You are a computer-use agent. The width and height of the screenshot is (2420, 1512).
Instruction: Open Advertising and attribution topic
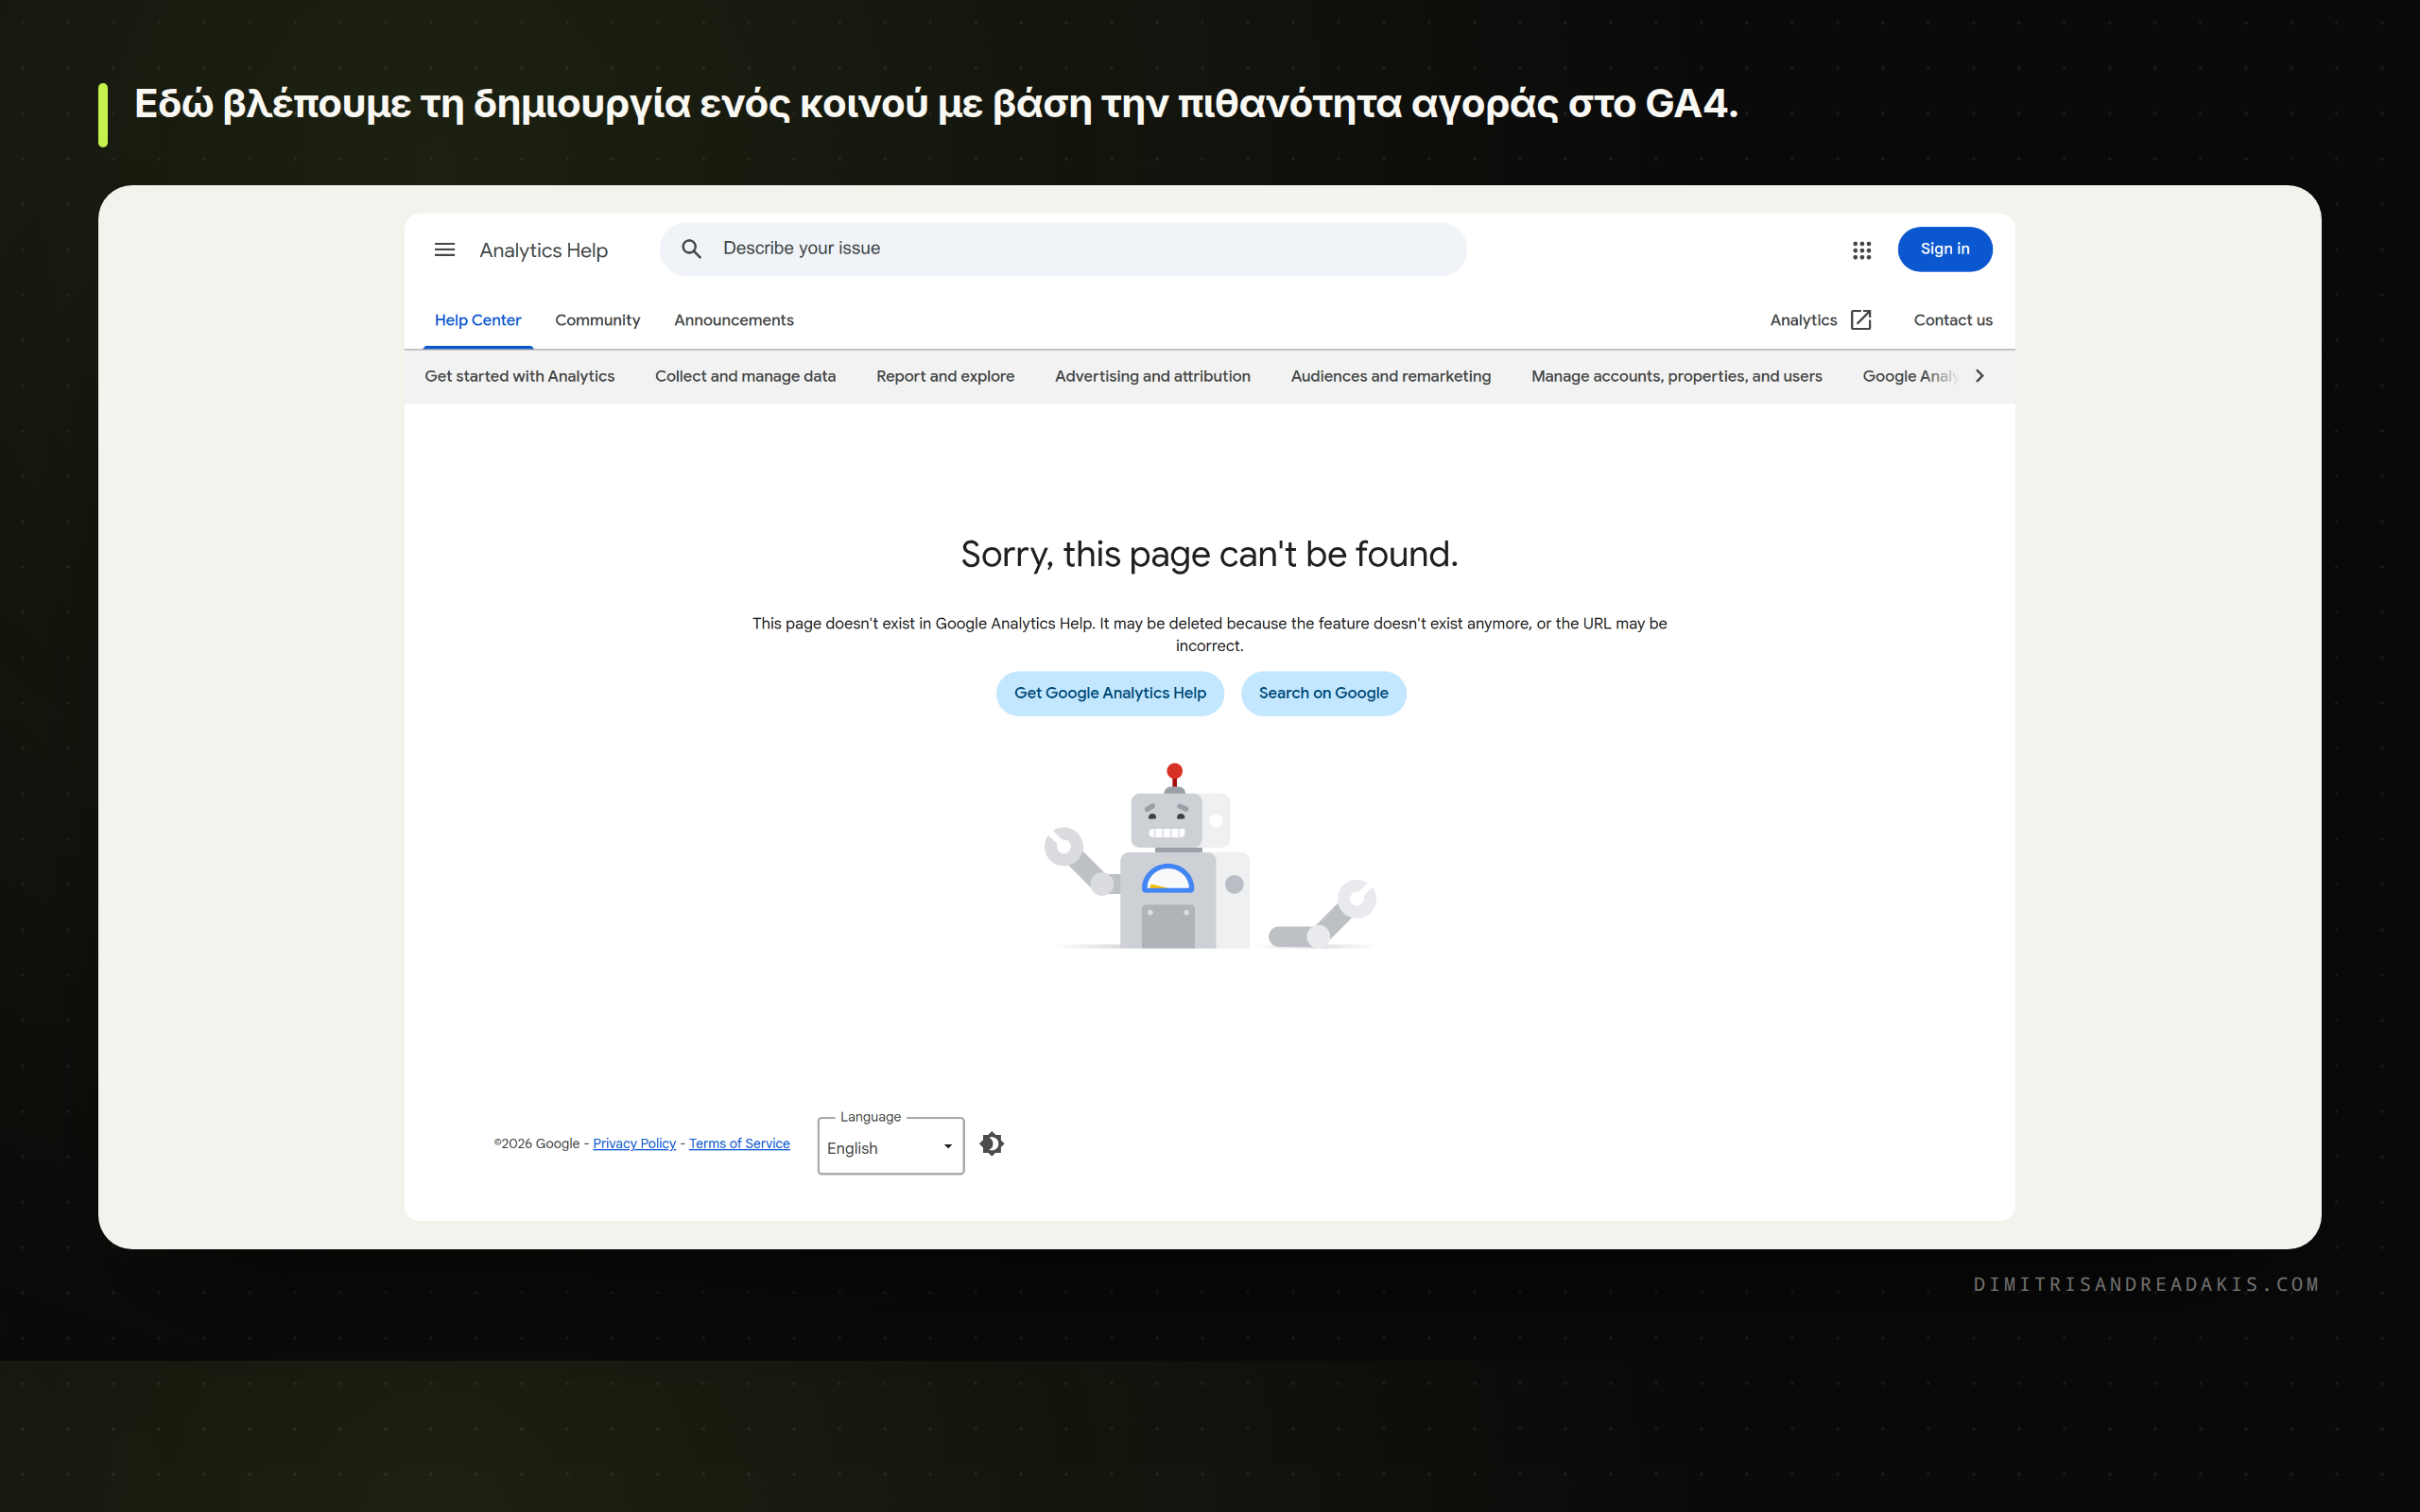[x=1152, y=376]
